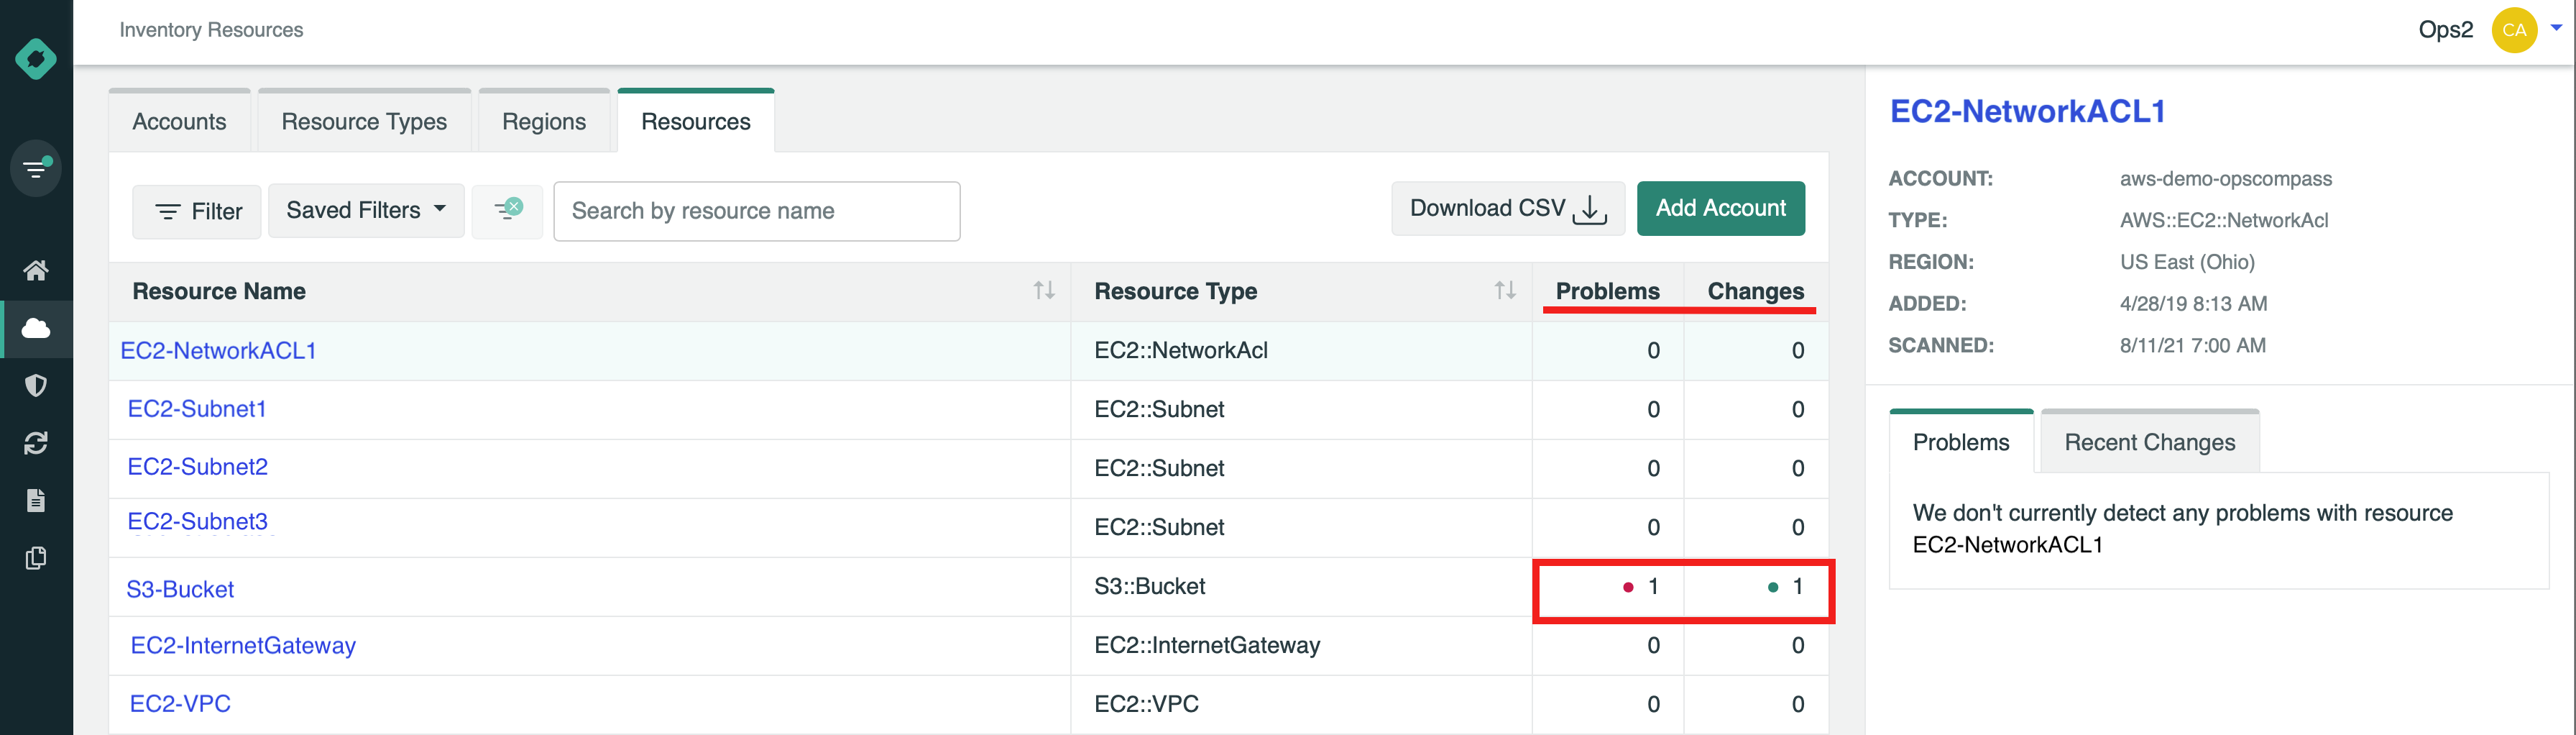Click the Inventory Resources page title
Screen dimensions: 2576x735
211,30
